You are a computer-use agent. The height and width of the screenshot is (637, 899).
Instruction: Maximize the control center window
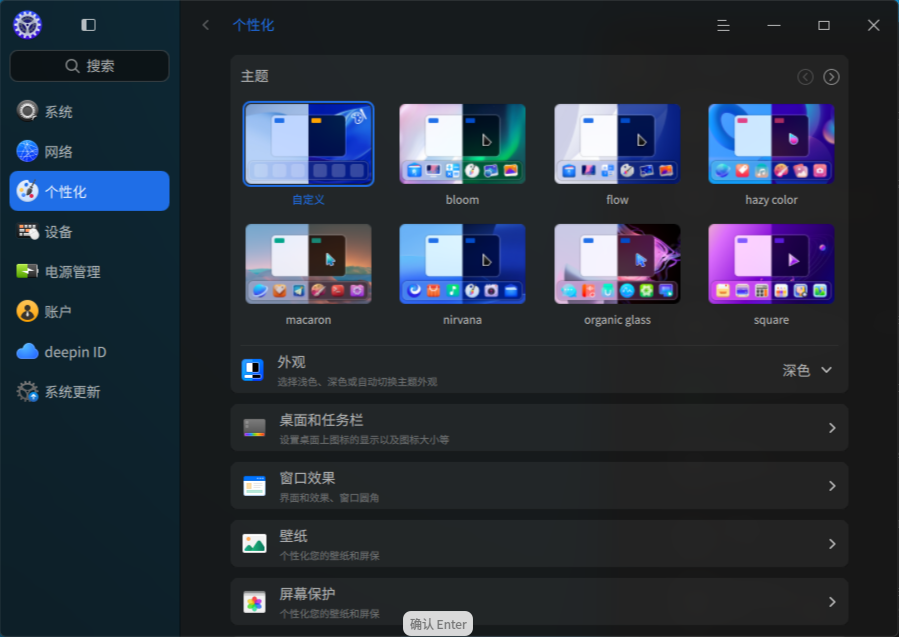click(824, 25)
